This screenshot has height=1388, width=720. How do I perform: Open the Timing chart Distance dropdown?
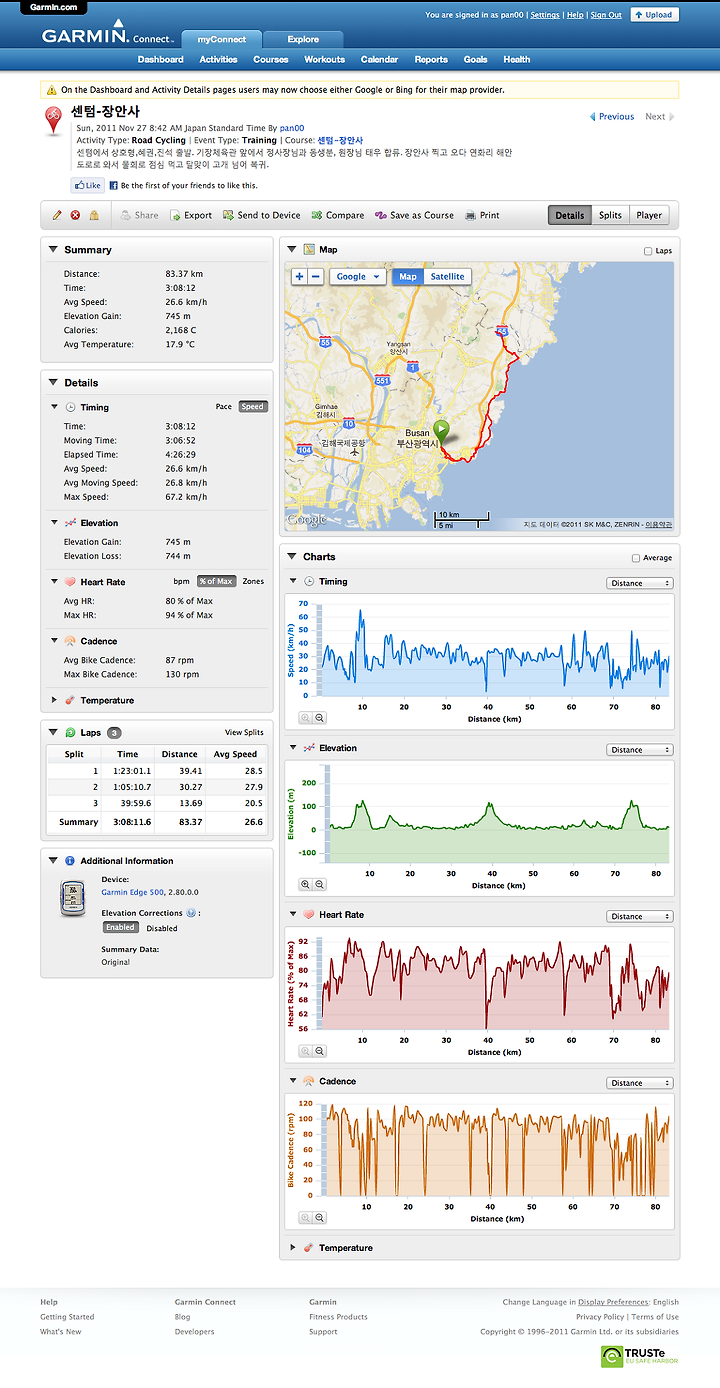(x=640, y=583)
